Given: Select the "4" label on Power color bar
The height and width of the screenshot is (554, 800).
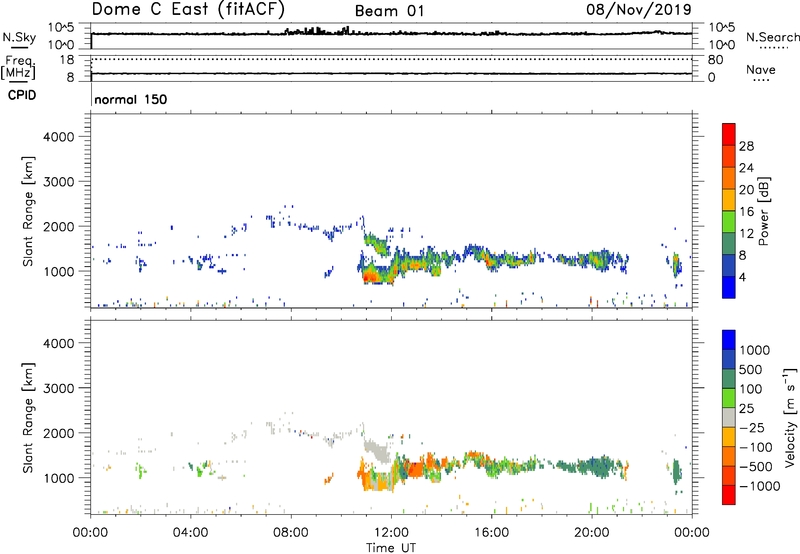Looking at the screenshot, I should coord(742,278).
